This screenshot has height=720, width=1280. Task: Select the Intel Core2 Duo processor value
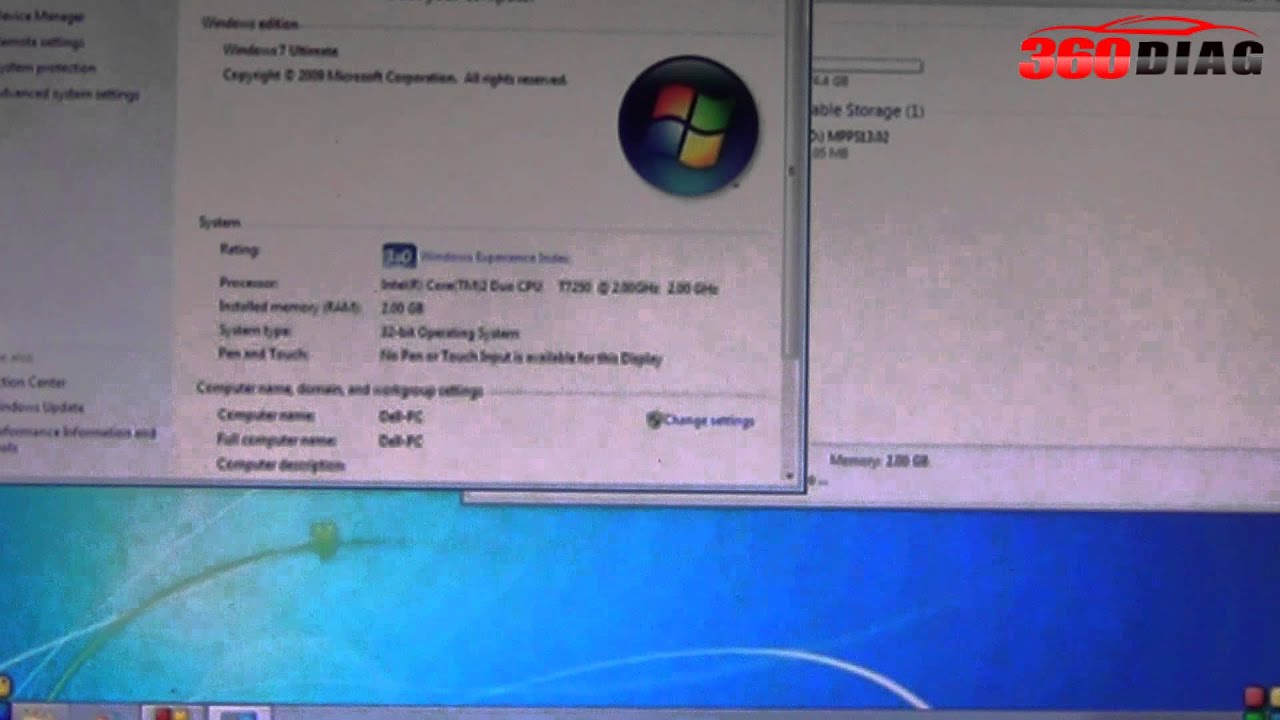(549, 287)
